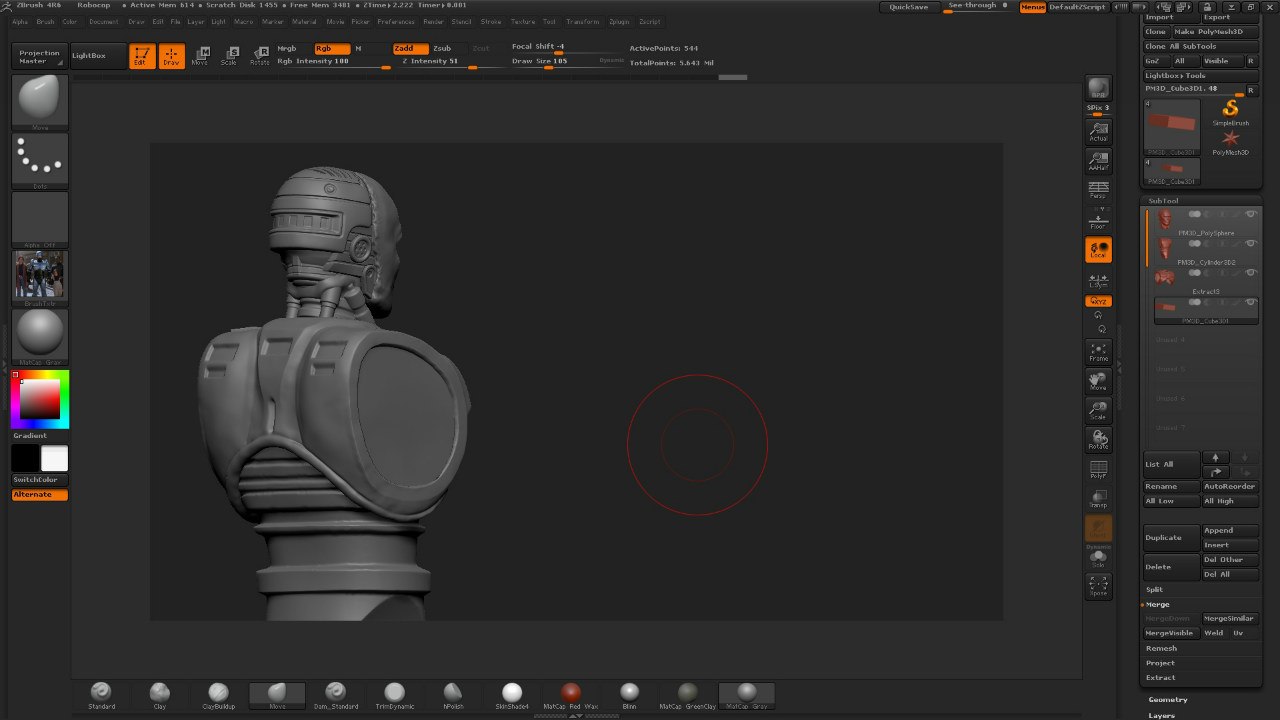This screenshot has height=720, width=1280.
Task: Open the Preferences menu
Action: [396, 21]
